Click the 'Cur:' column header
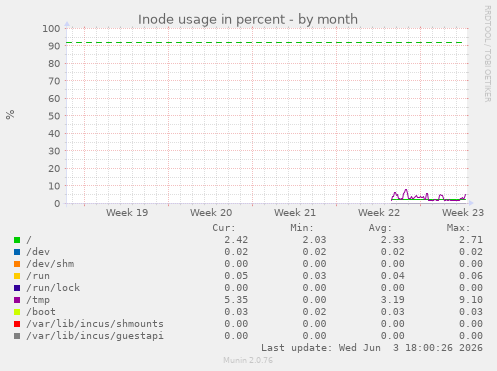 coord(224,228)
